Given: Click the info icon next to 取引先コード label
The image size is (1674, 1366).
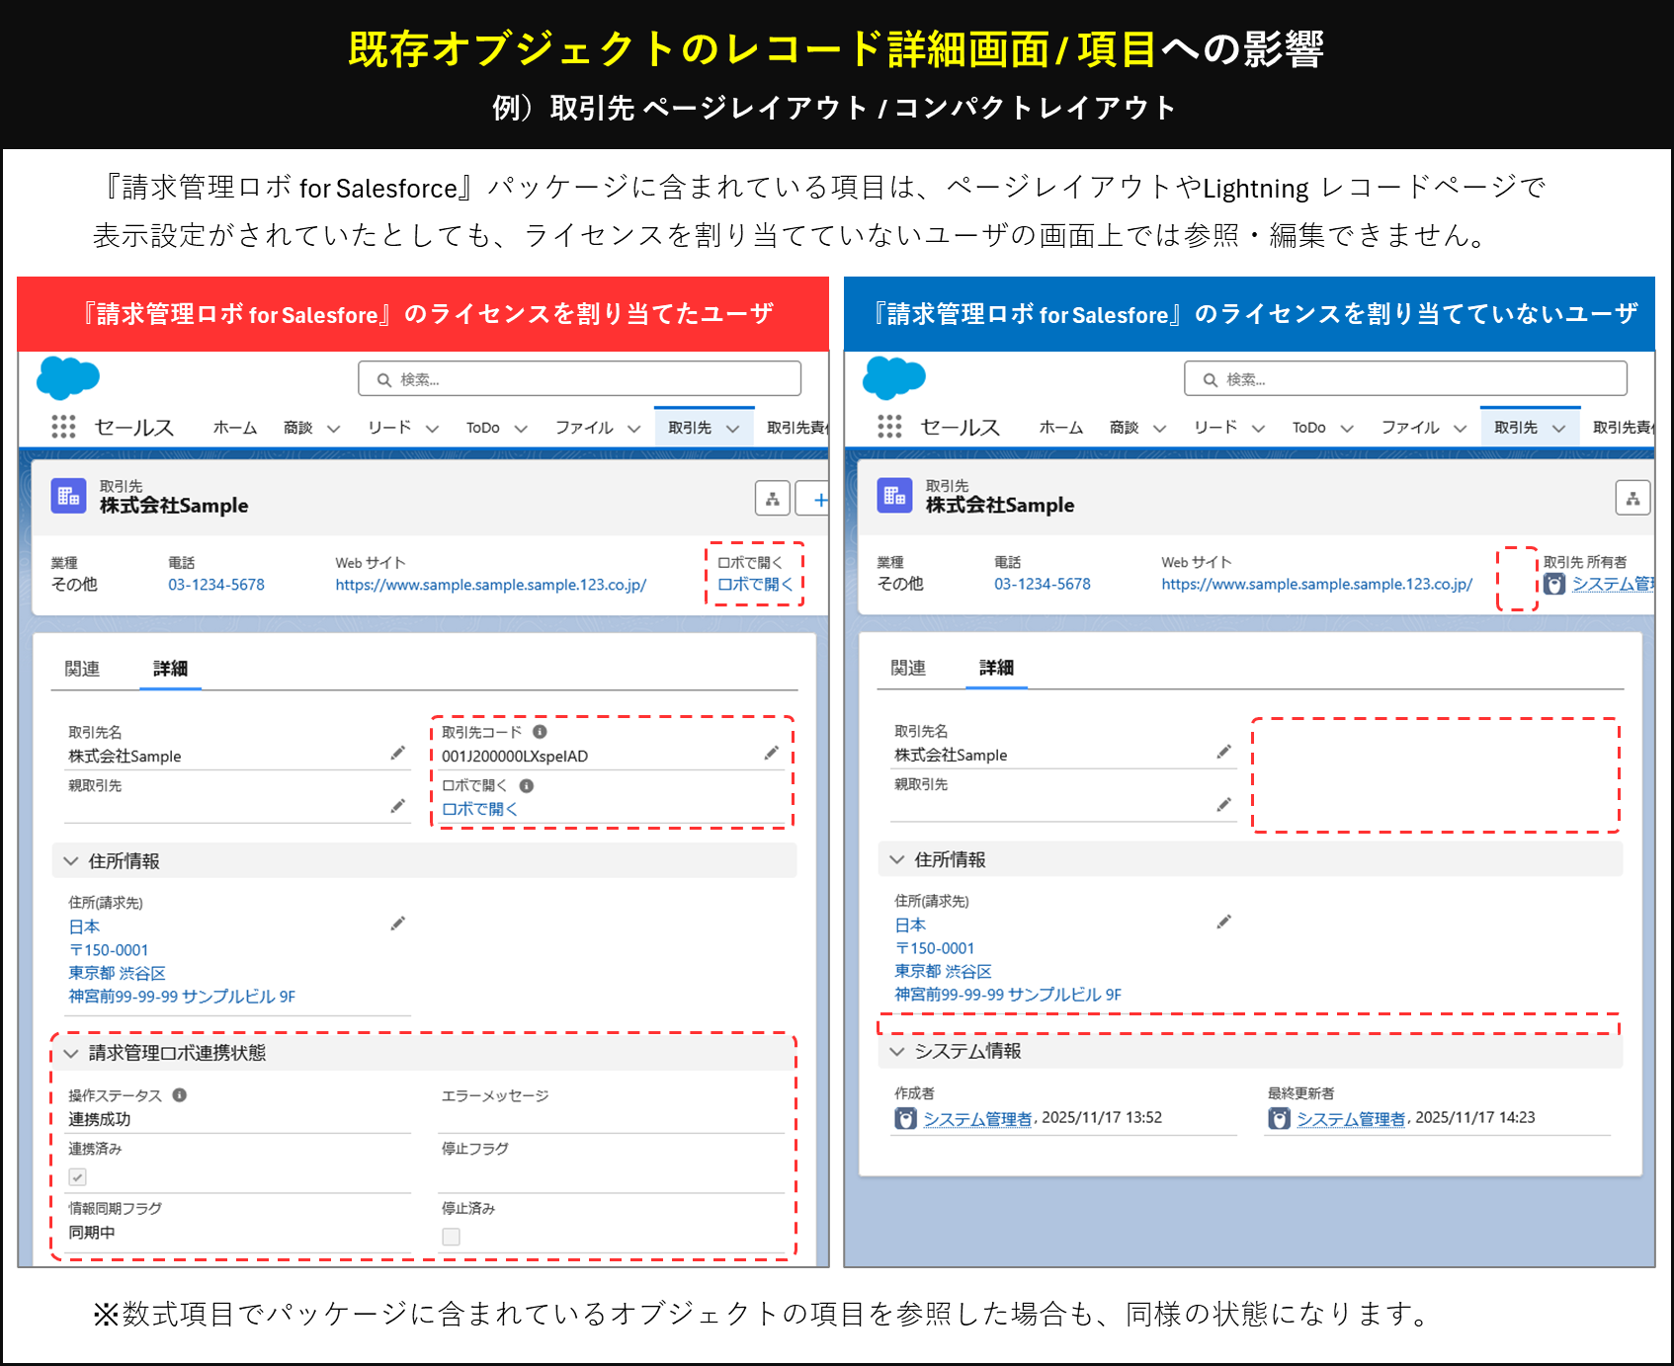Looking at the screenshot, I should 540,732.
